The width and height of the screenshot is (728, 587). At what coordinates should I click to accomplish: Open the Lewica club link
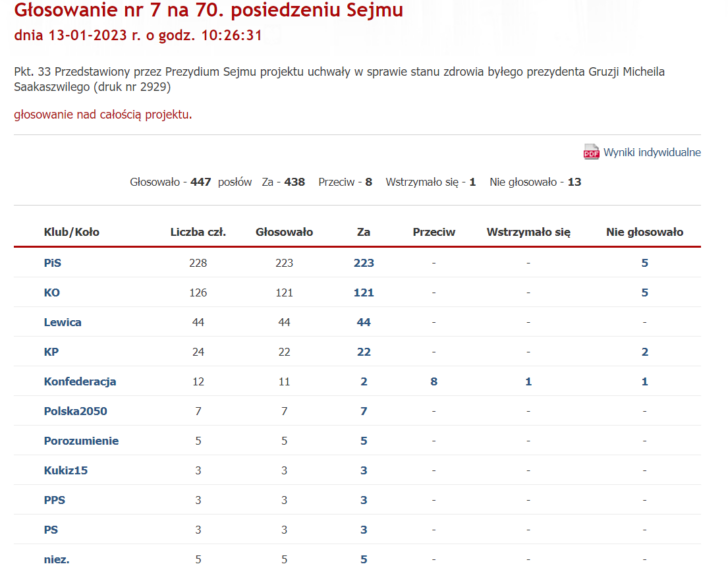pyautogui.click(x=63, y=322)
